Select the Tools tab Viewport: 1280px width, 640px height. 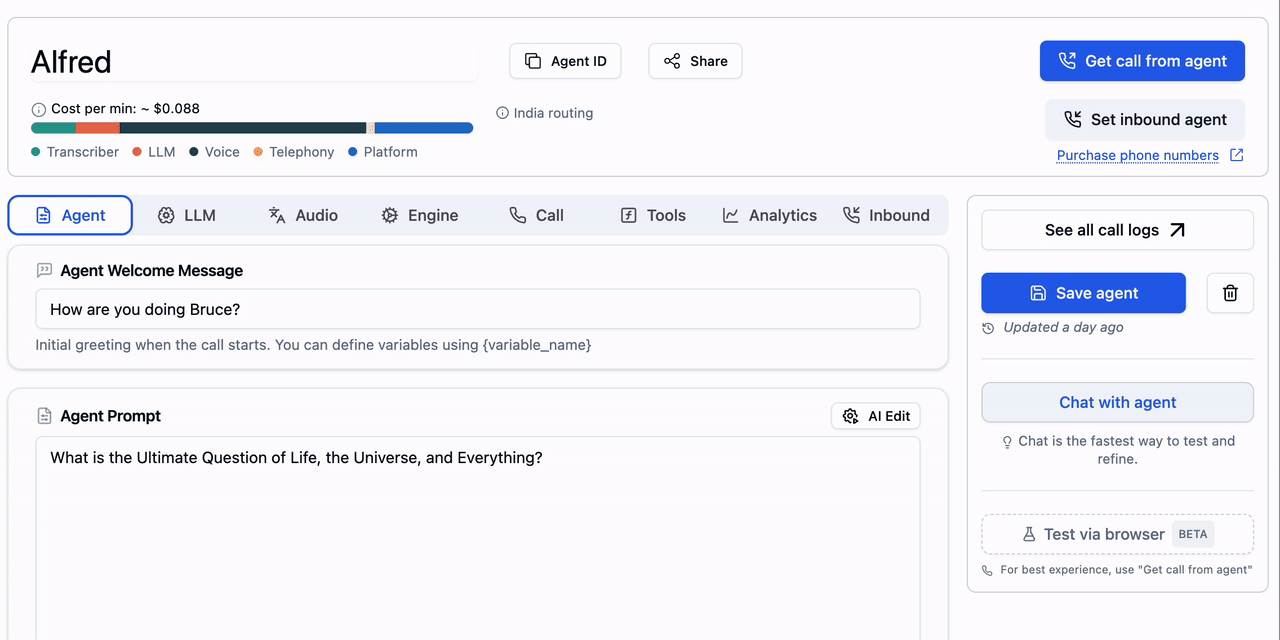pos(652,214)
